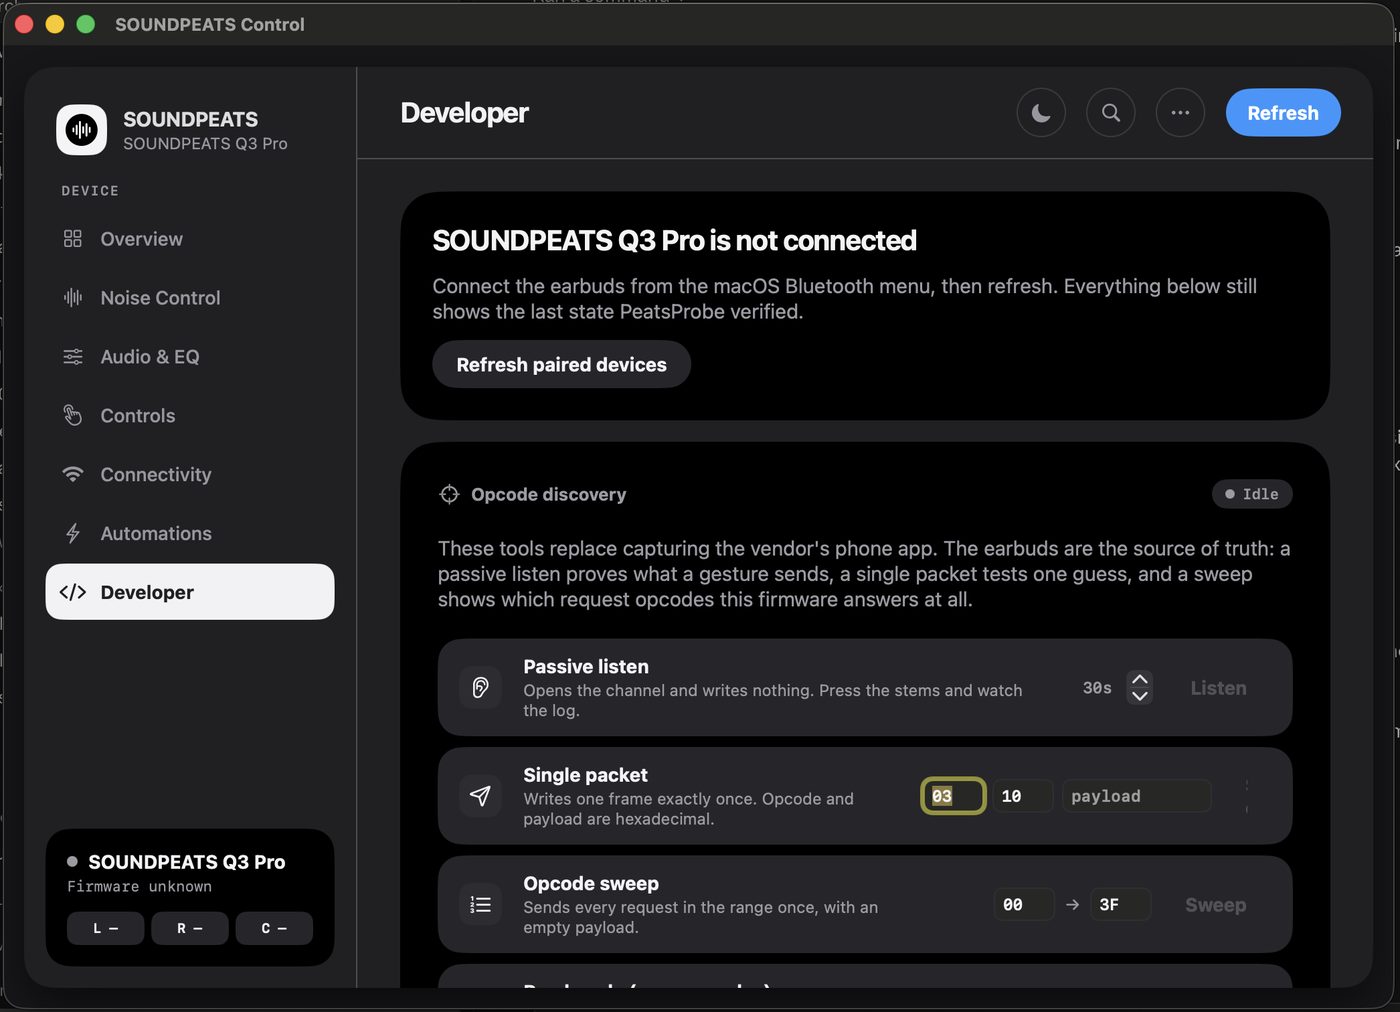Viewport: 1400px width, 1012px height.
Task: Click the R battery chip
Action: [x=190, y=928]
